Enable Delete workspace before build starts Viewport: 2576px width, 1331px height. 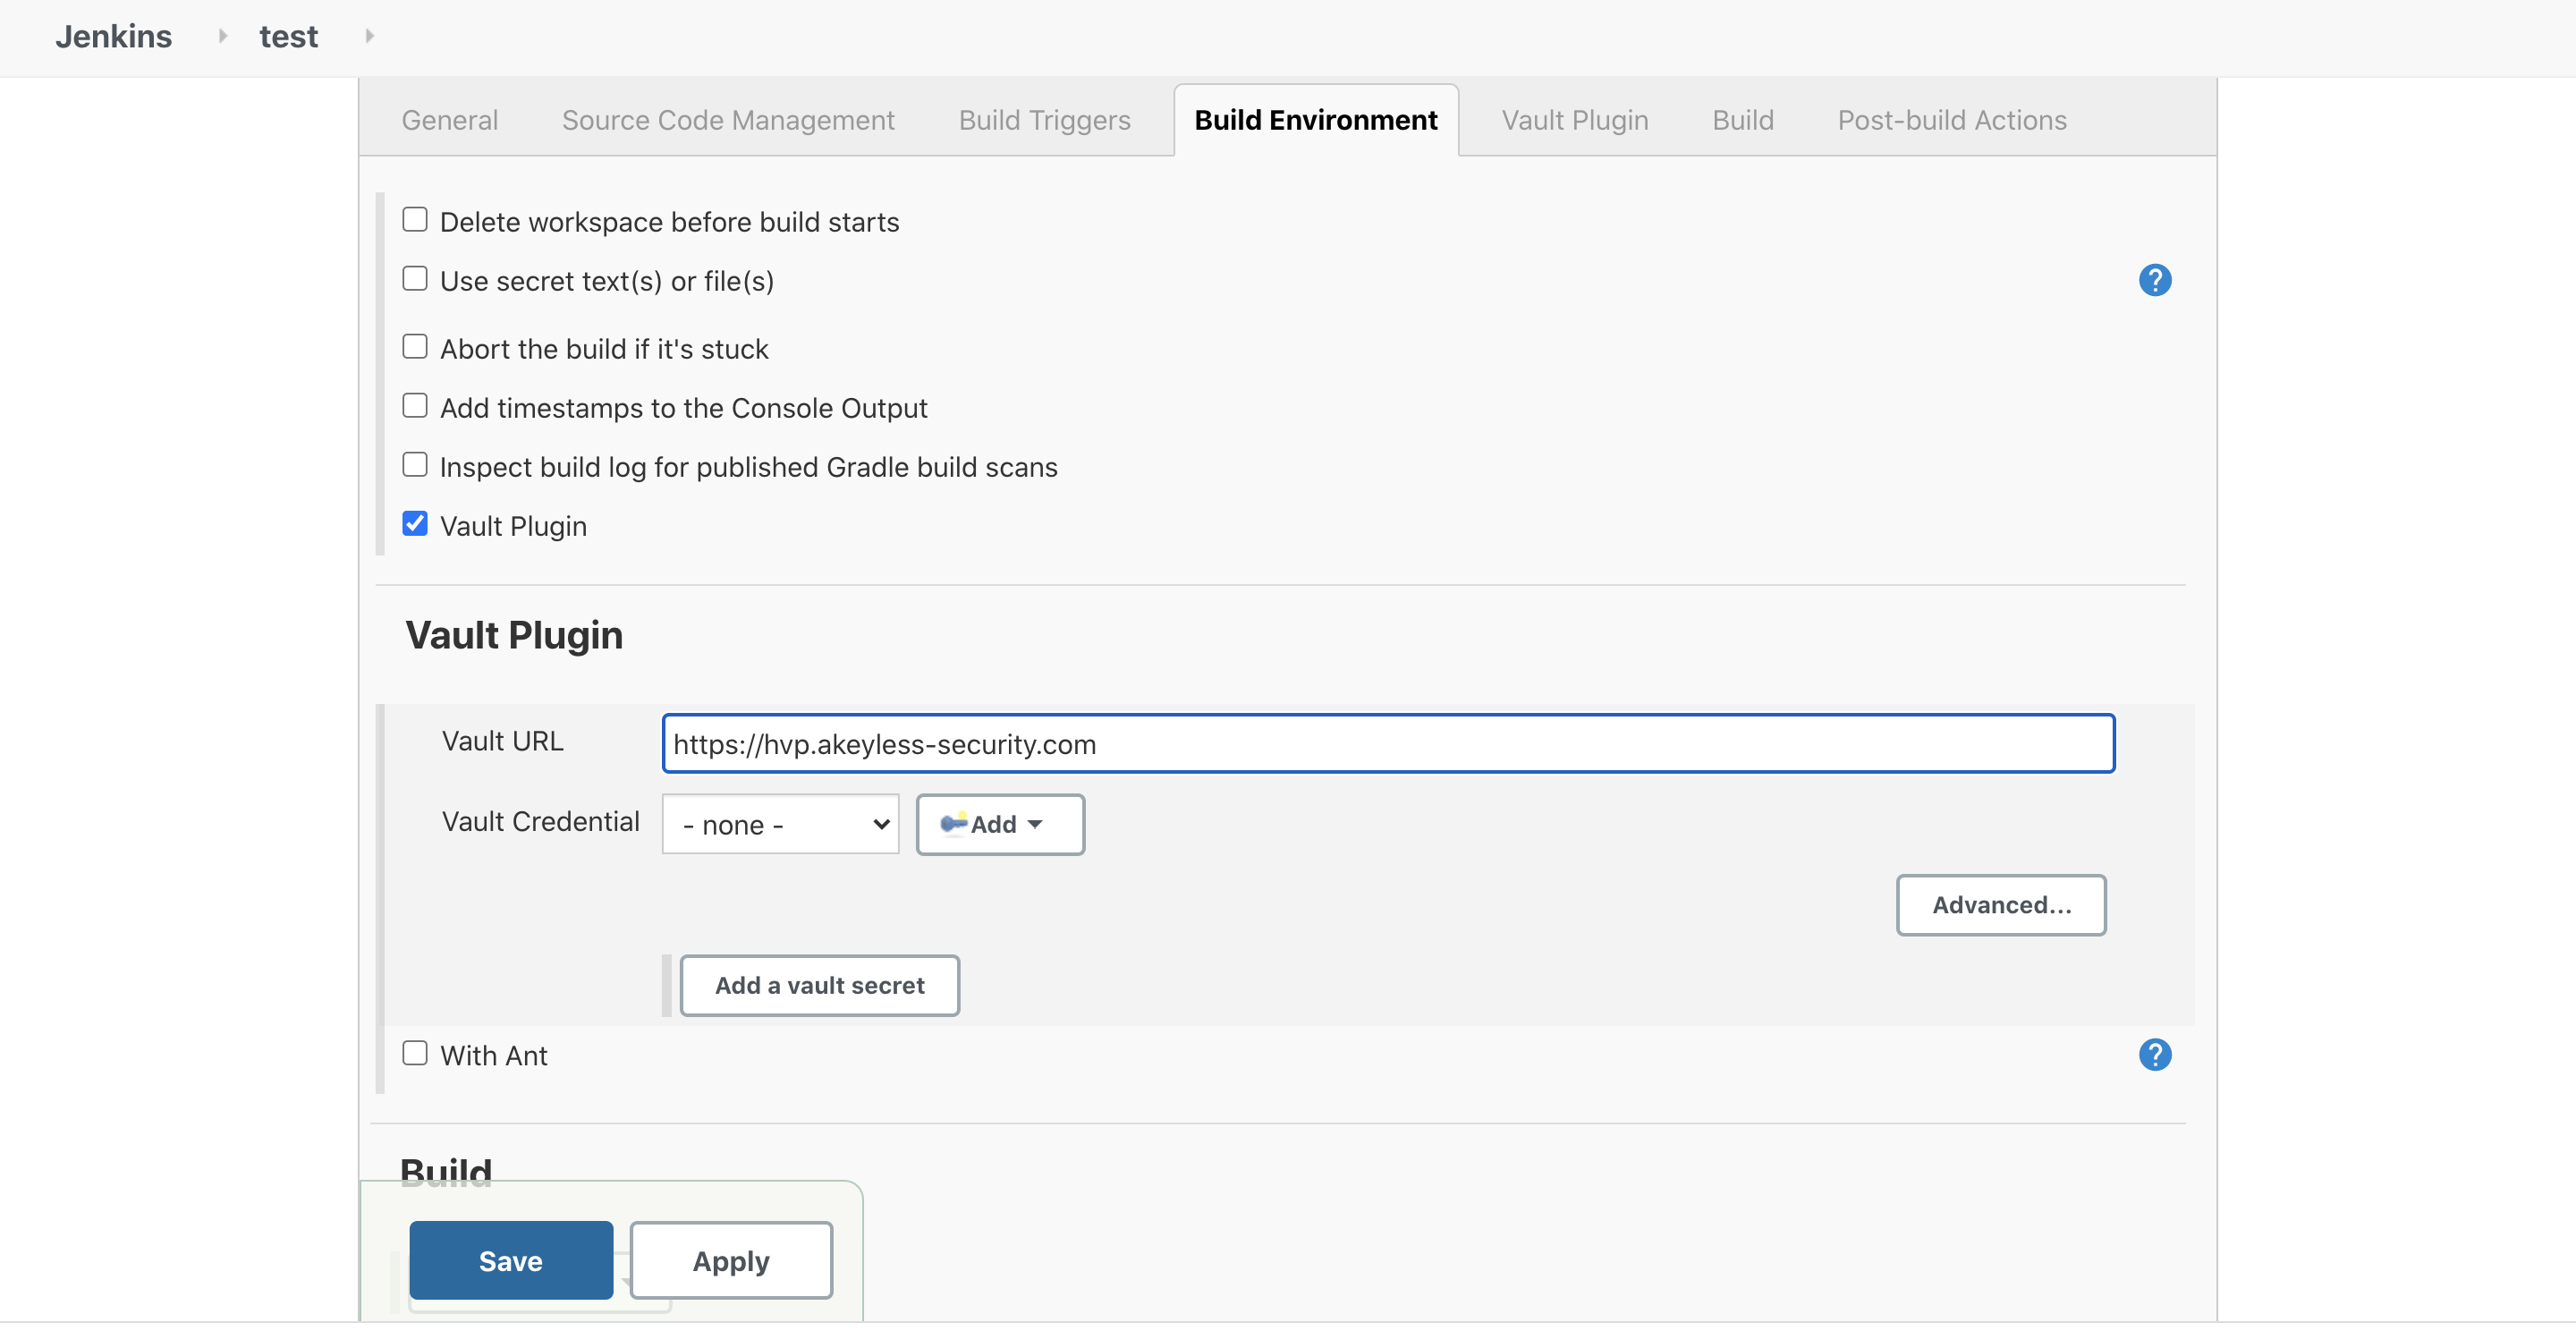coord(414,219)
